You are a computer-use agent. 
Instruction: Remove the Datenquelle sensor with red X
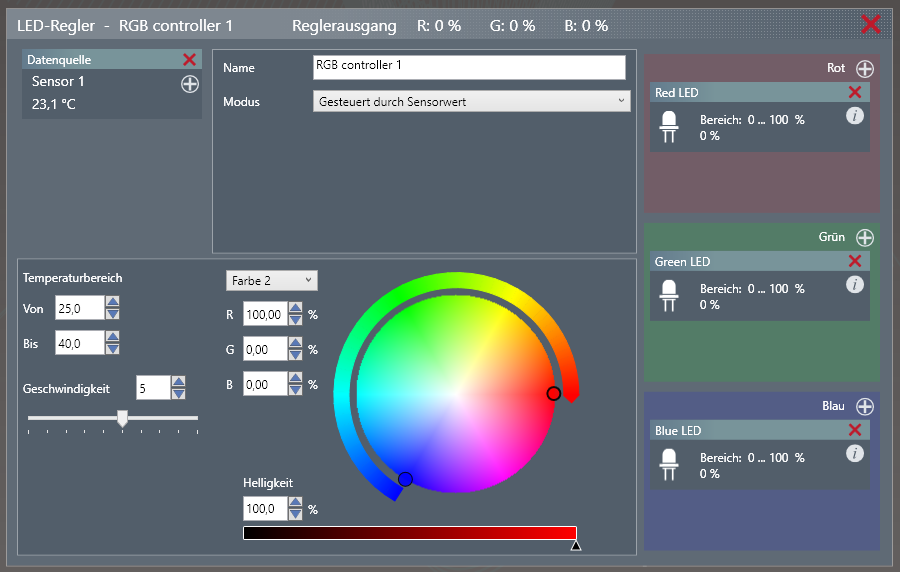[190, 60]
